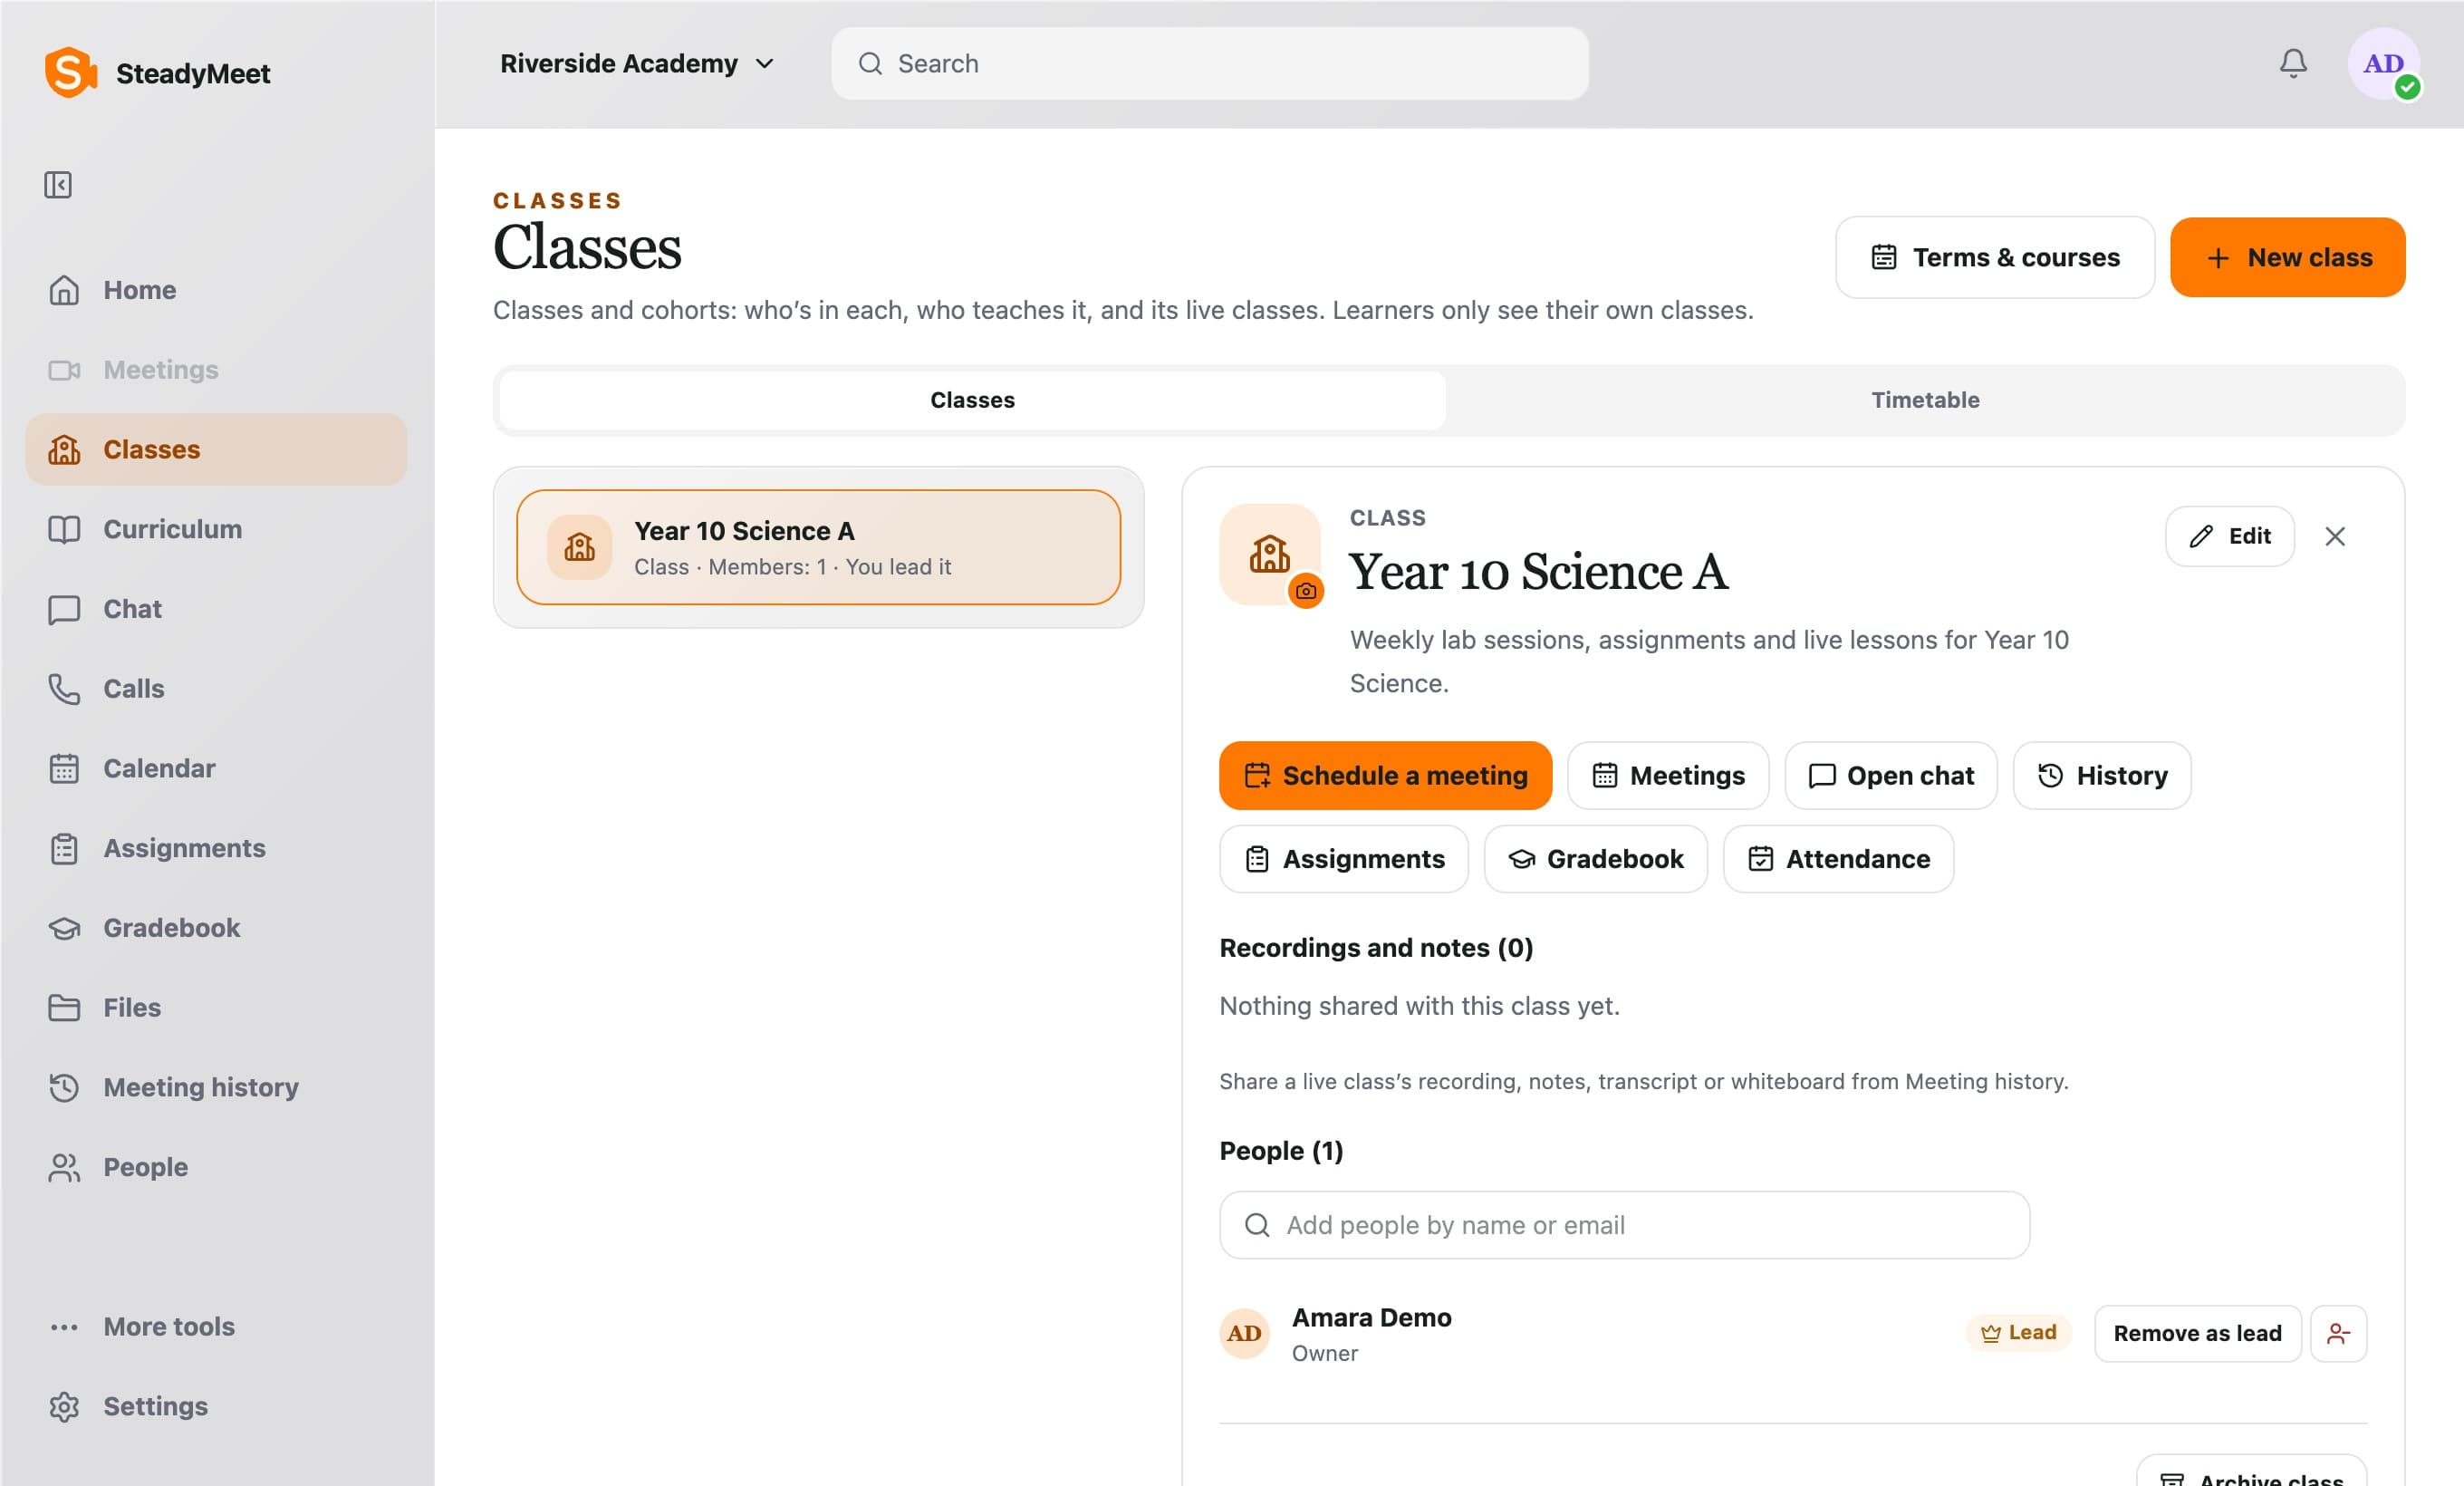Open Terms & courses
The width and height of the screenshot is (2464, 1486).
tap(1994, 257)
